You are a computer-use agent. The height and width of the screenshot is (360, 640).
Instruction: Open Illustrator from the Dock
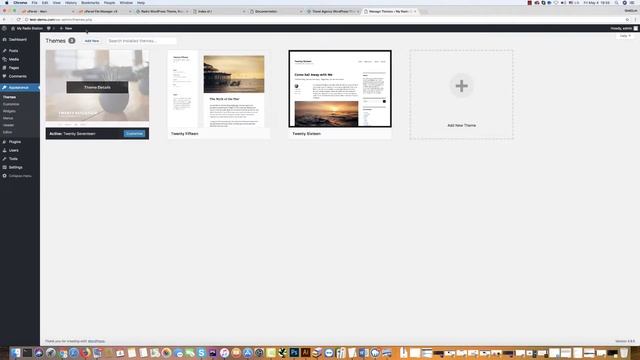pyautogui.click(x=305, y=352)
